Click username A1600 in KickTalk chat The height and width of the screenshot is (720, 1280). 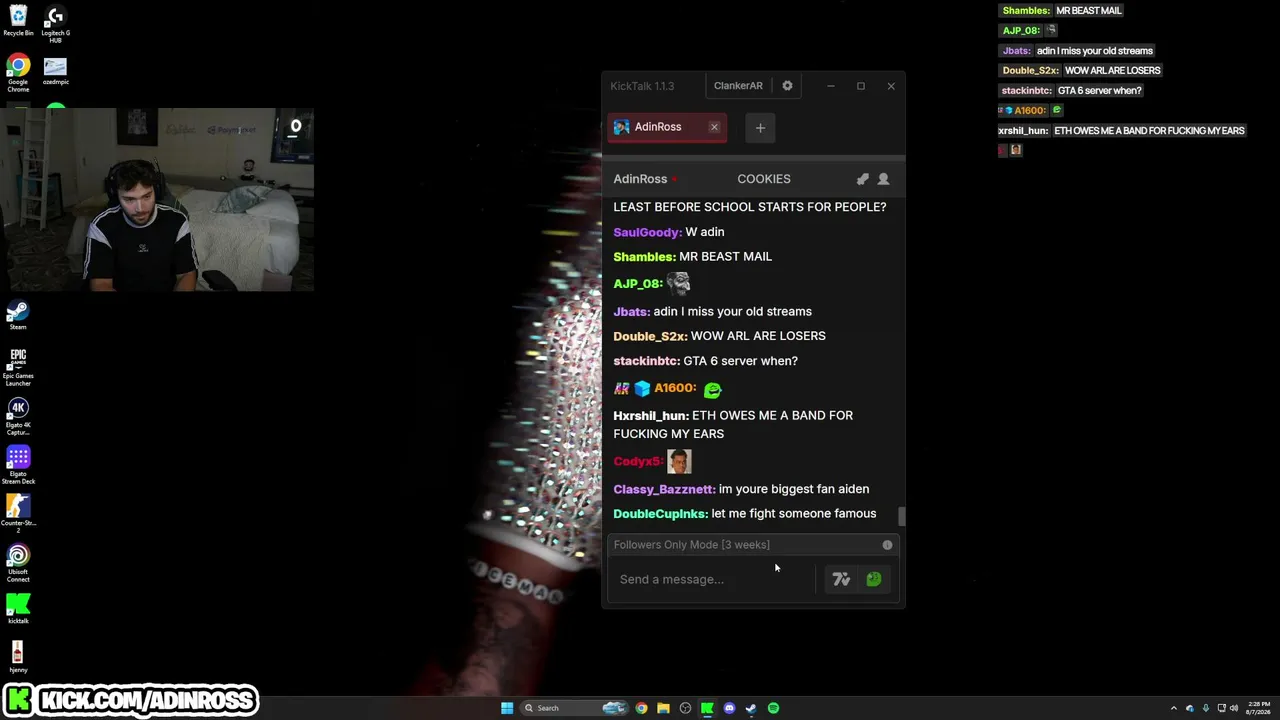(675, 389)
